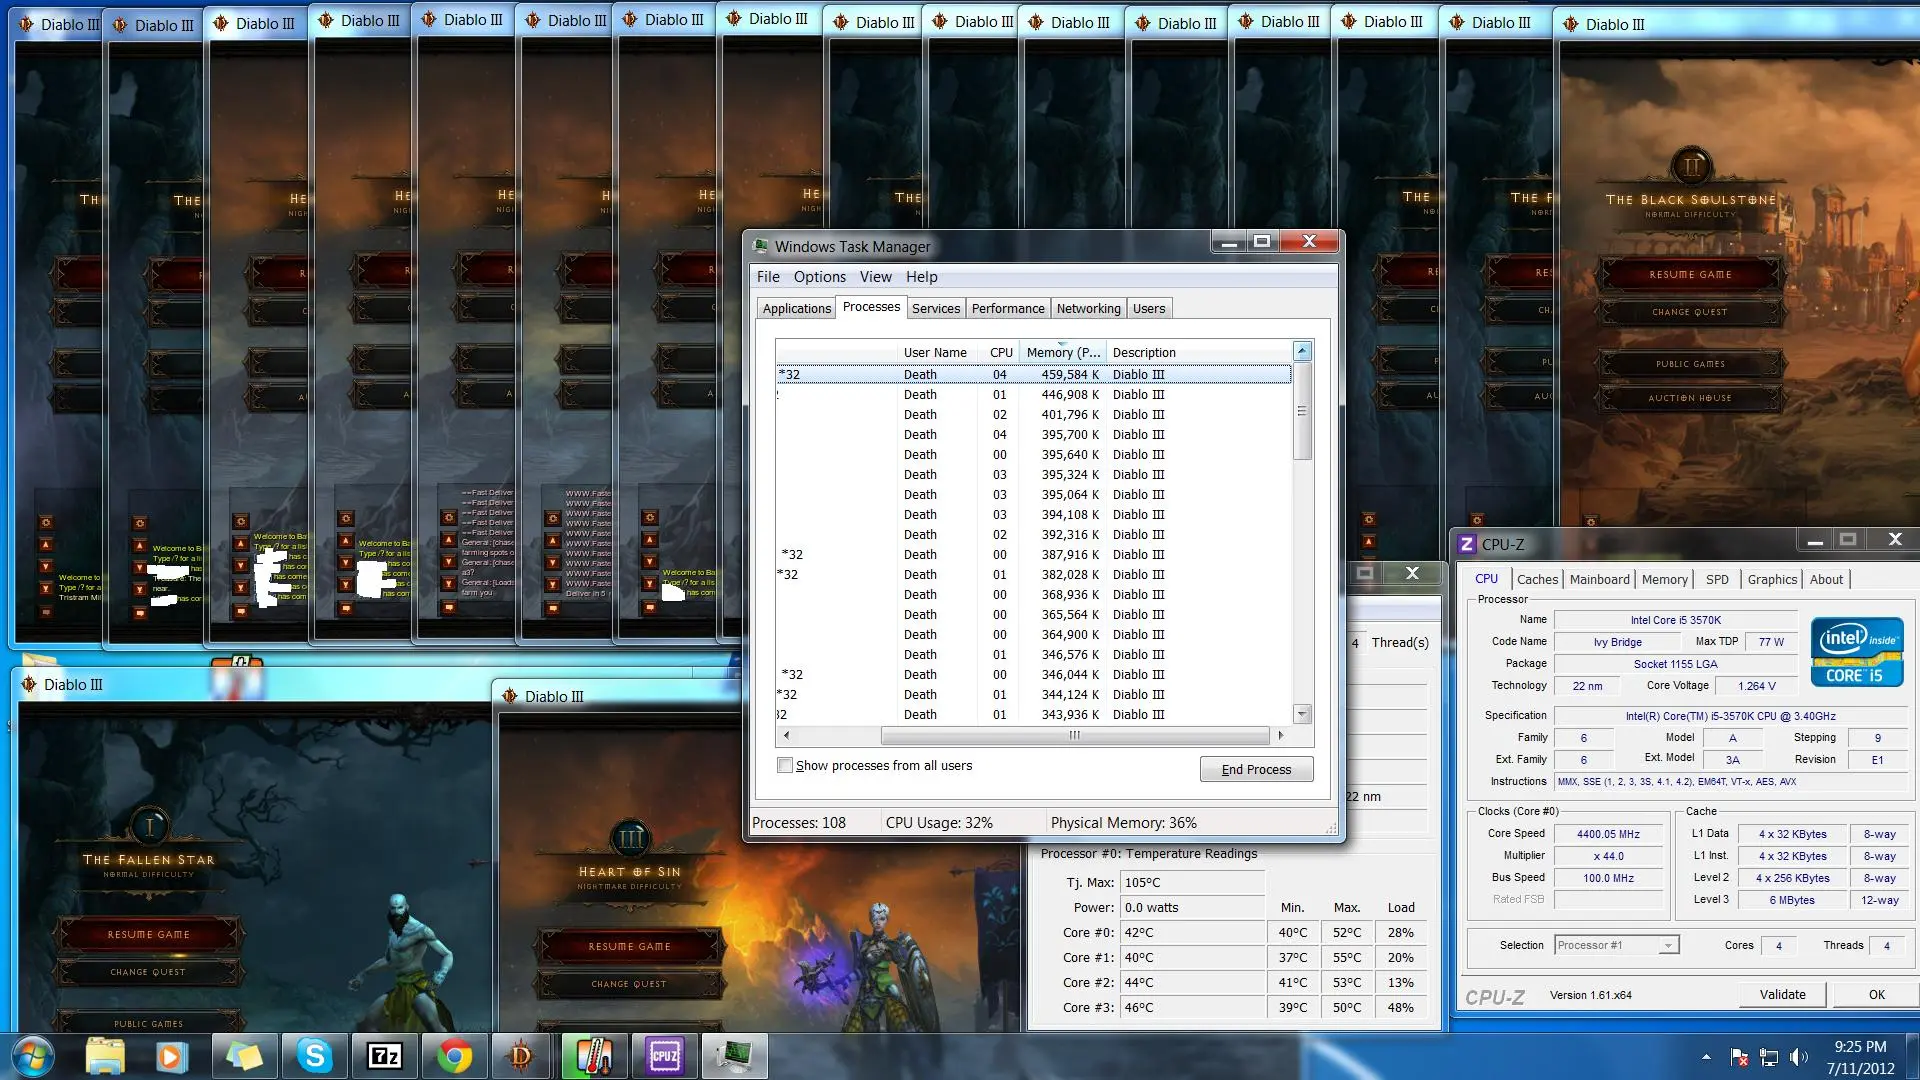
Task: Open the Options menu in Task Manager
Action: point(819,277)
